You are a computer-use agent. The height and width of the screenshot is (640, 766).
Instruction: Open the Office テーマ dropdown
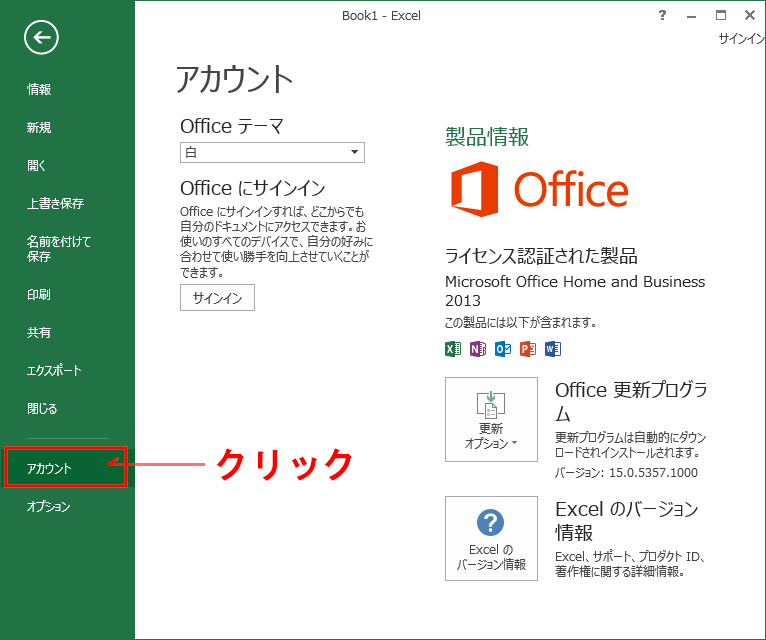pos(272,152)
